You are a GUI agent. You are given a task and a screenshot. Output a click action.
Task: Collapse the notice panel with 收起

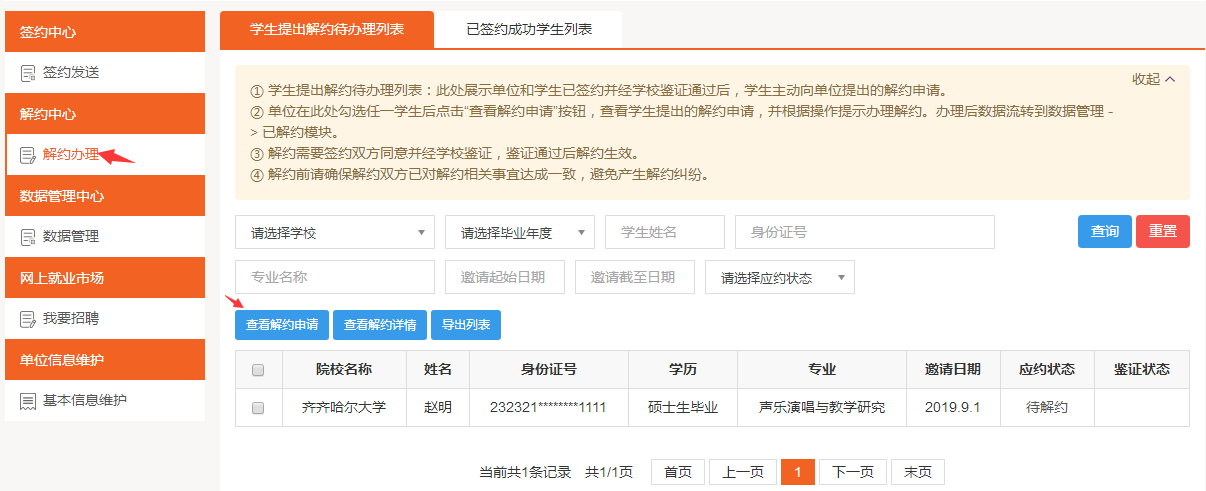click(1153, 79)
